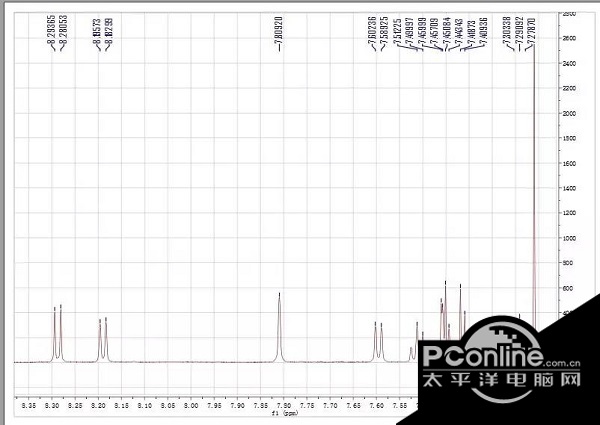Click the 1400 intensity axis value
Viewport: 600px width, 425px height.
(569, 188)
